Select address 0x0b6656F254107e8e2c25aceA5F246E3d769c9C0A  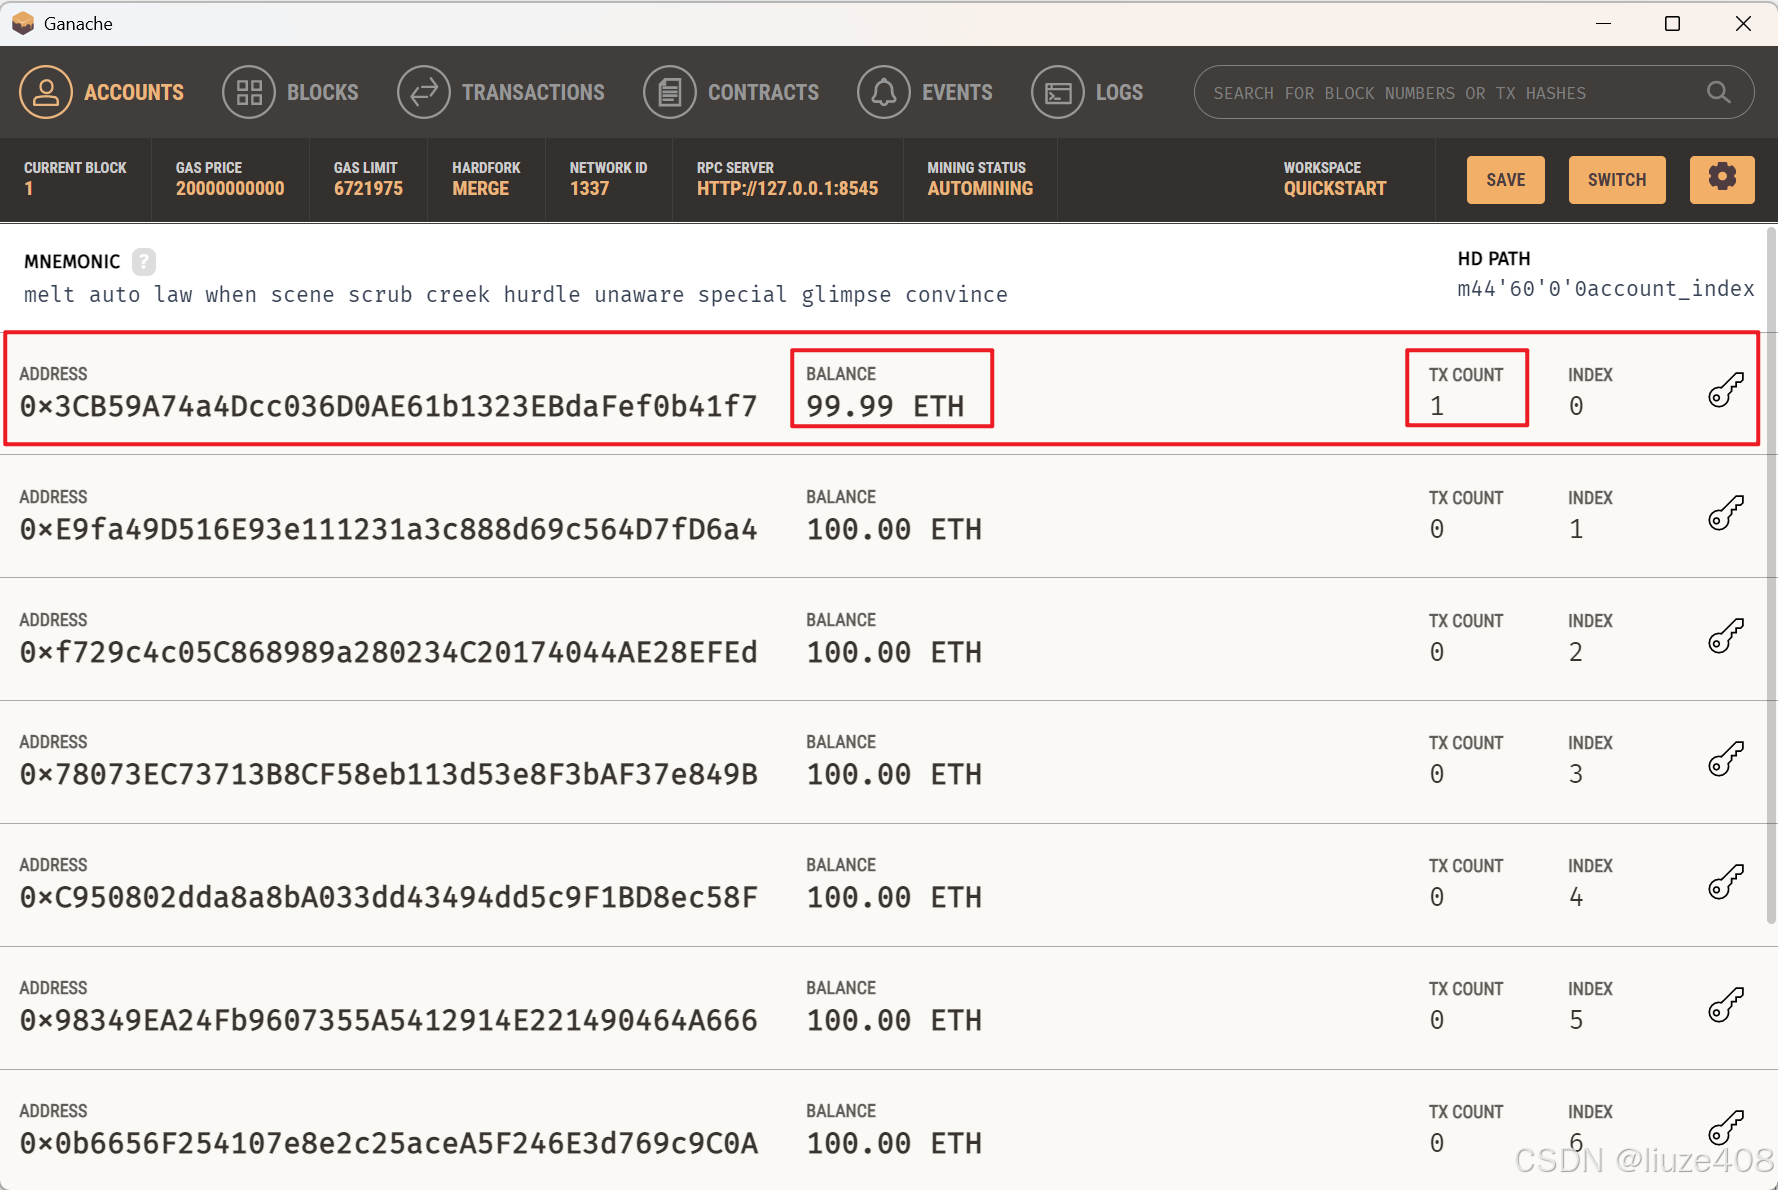click(389, 1144)
